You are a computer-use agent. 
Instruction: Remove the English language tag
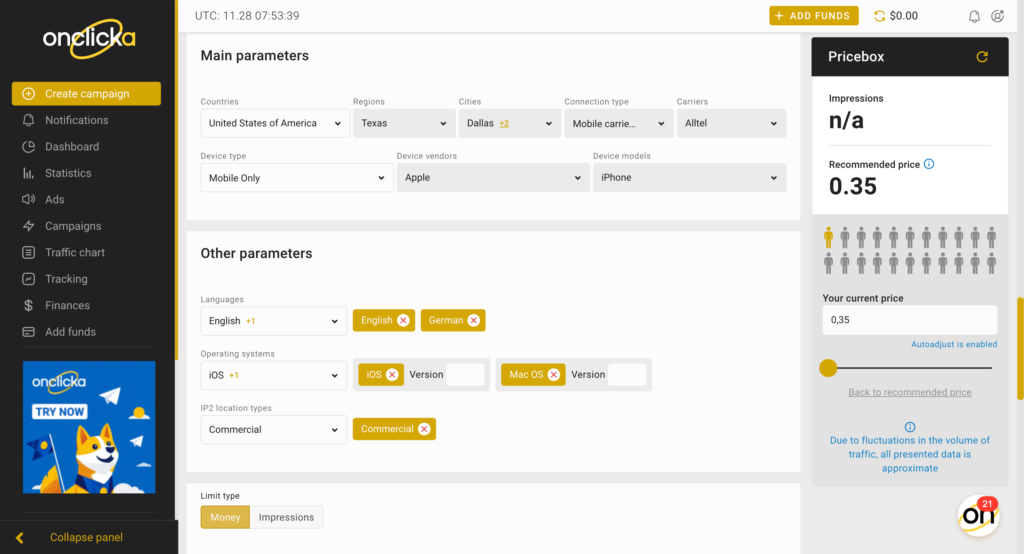403,320
